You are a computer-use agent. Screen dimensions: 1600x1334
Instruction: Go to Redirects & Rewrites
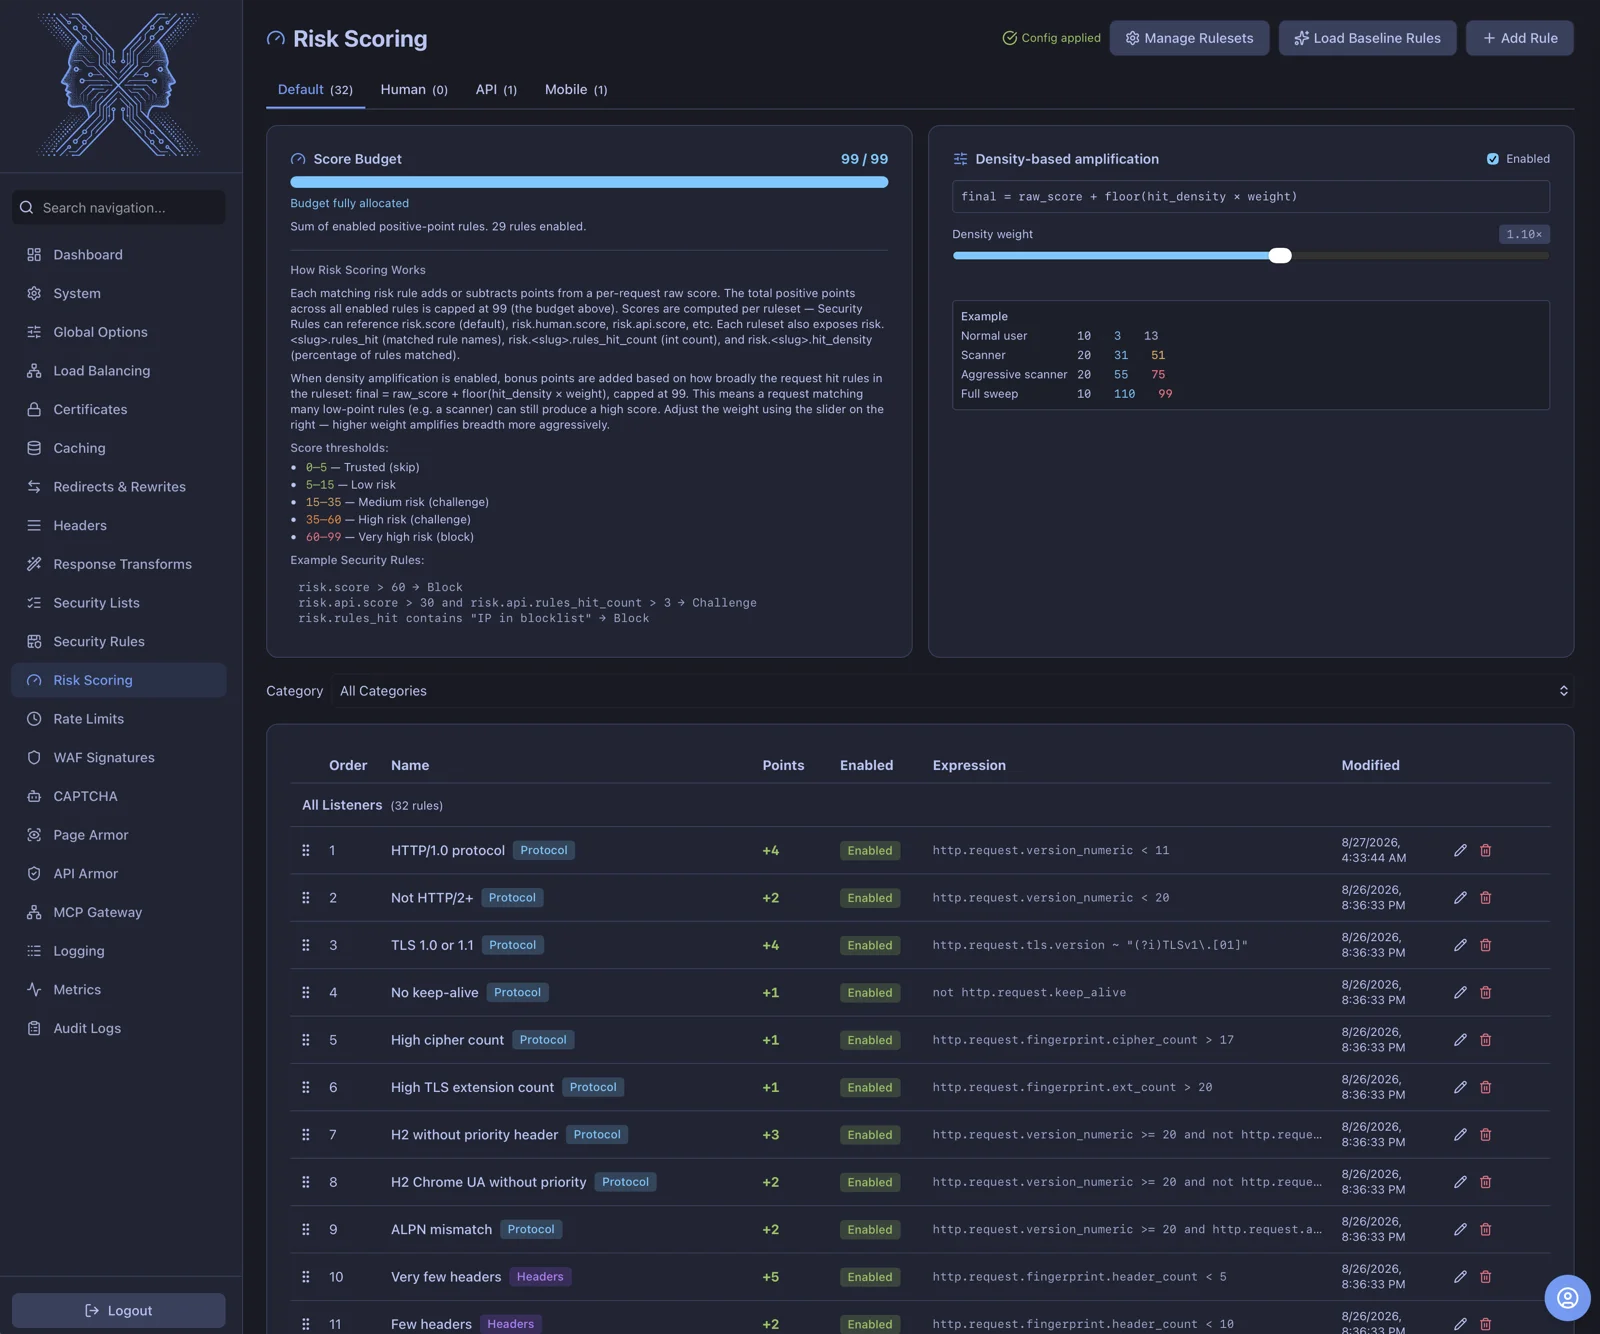point(118,487)
